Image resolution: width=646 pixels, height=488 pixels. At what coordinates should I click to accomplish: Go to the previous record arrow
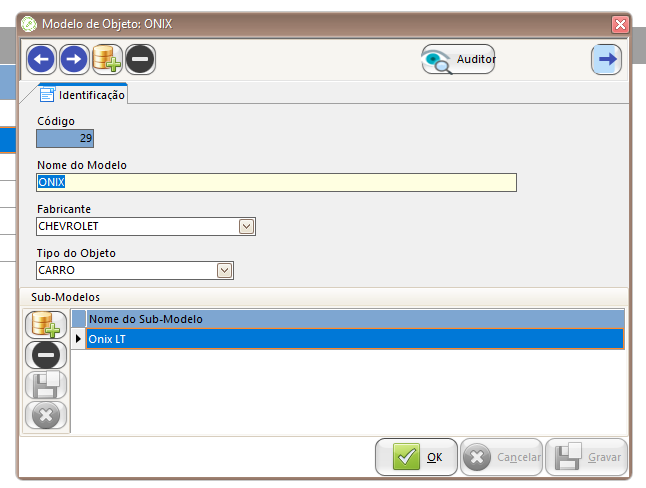(42, 60)
